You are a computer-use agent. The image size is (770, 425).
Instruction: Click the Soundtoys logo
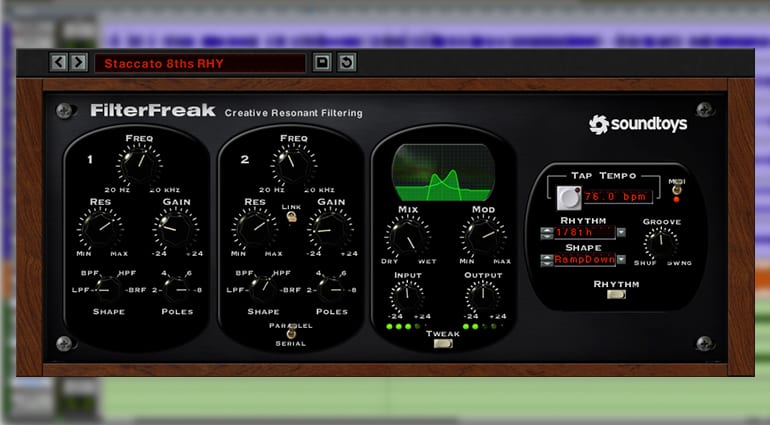tap(638, 124)
